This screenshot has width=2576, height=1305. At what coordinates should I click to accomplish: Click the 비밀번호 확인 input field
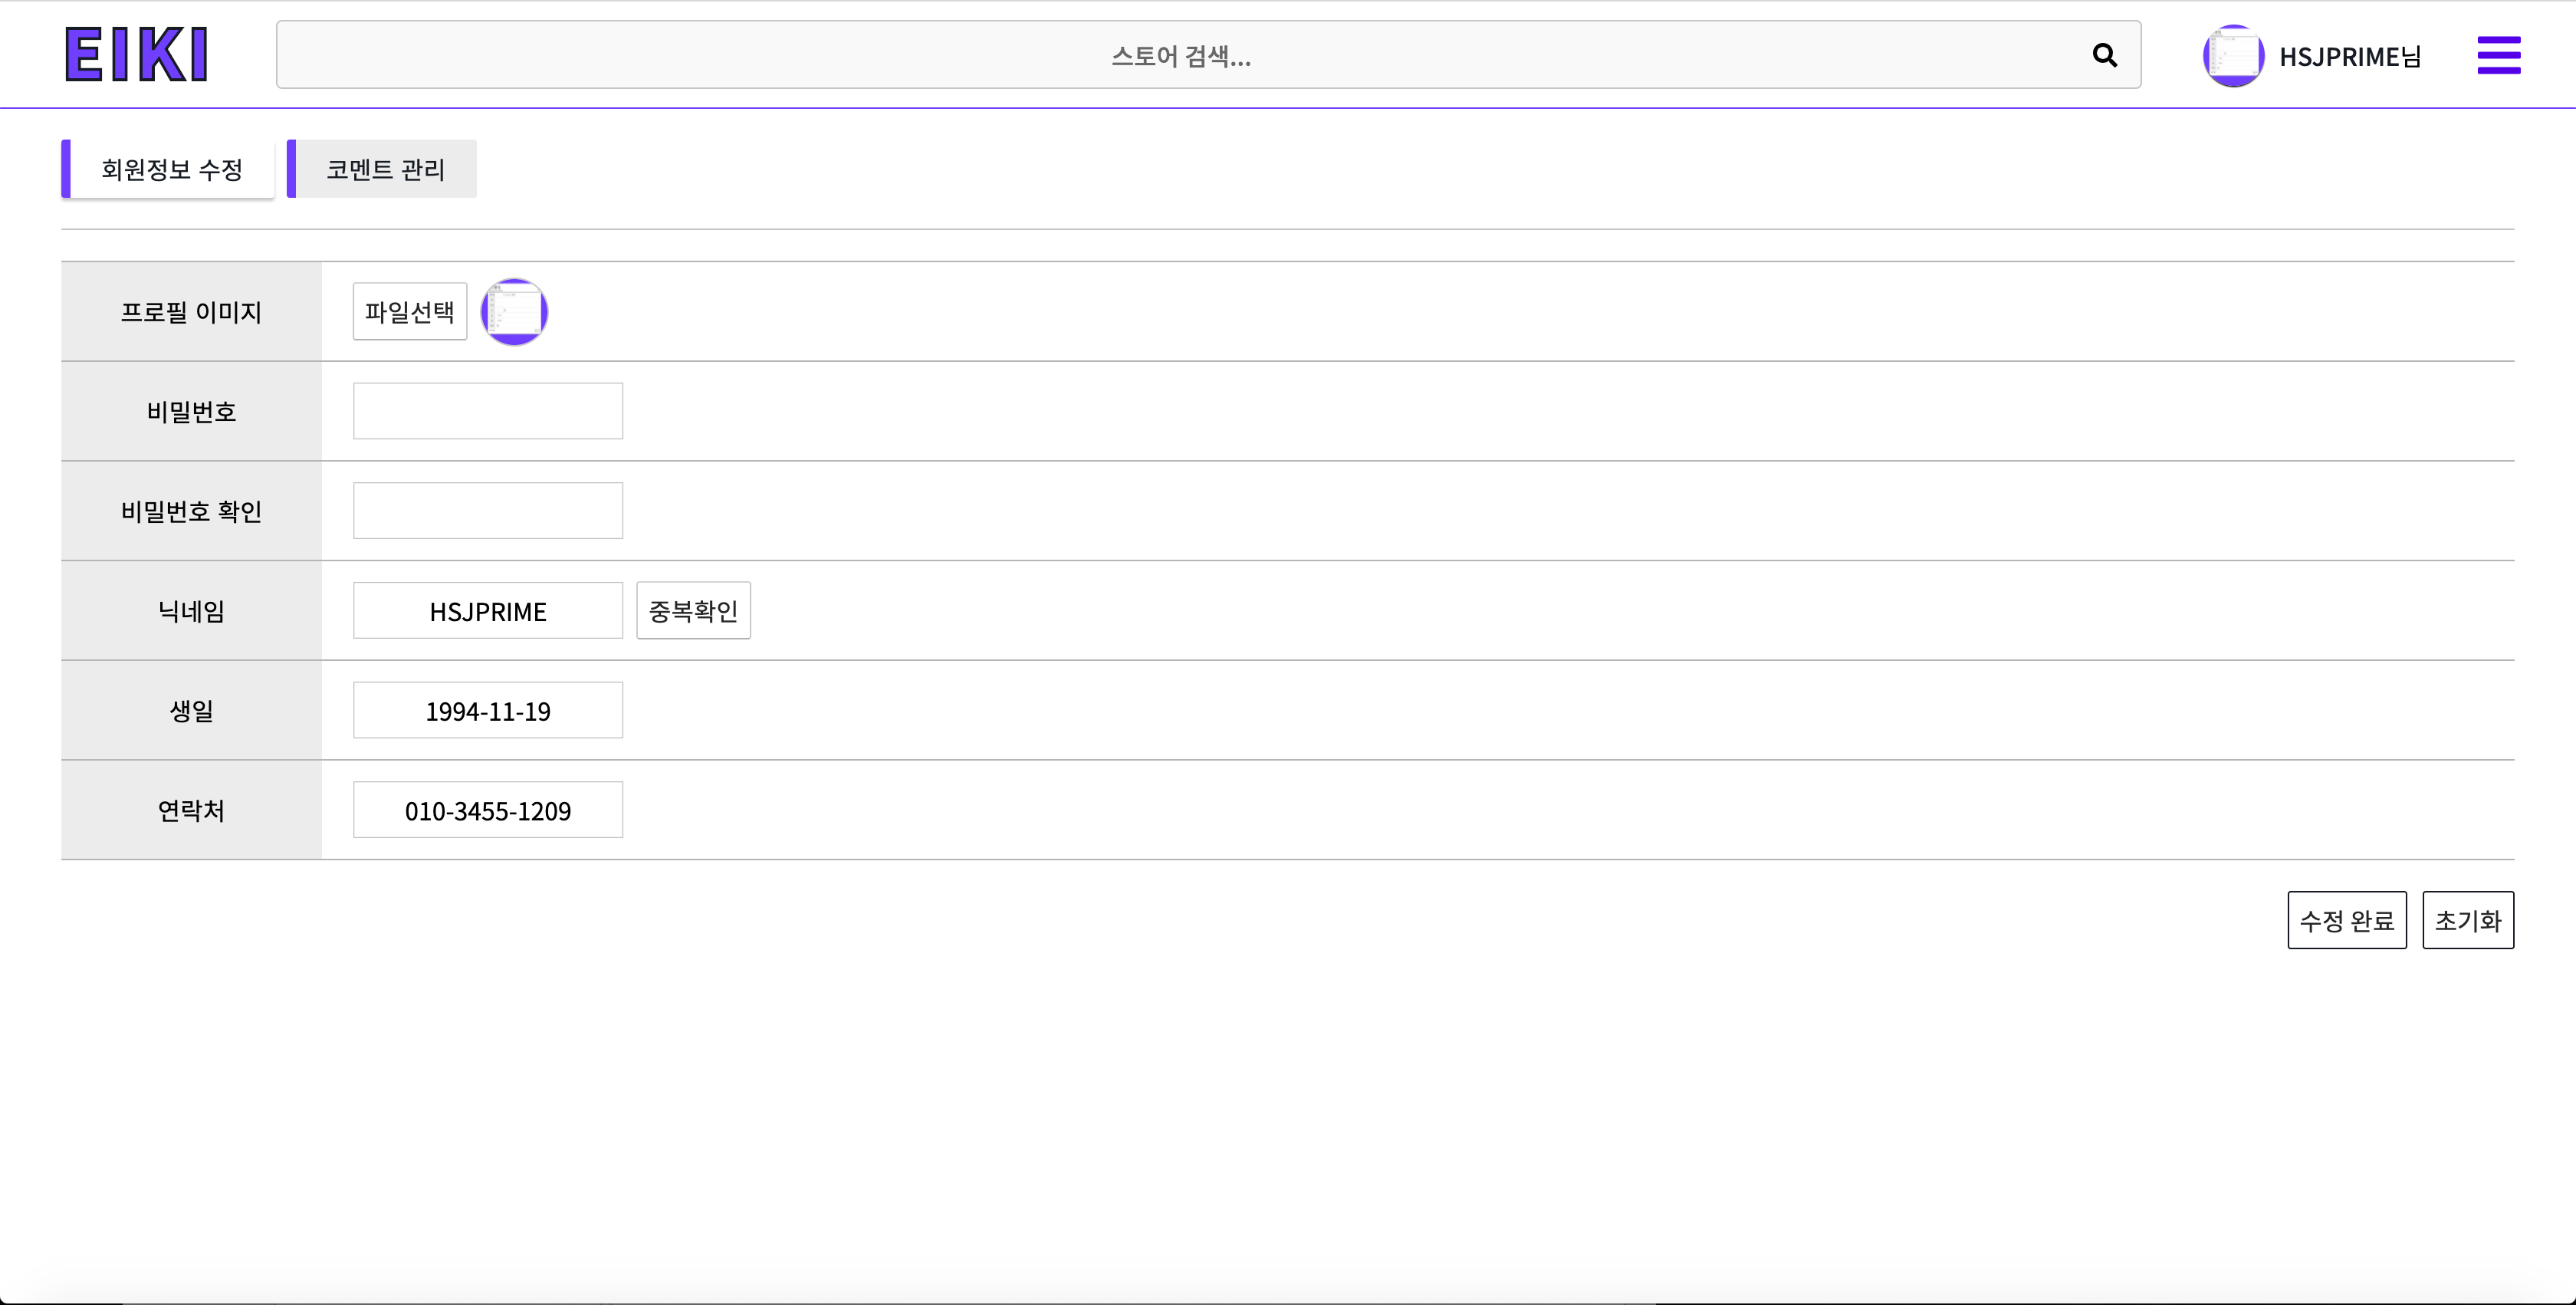click(488, 511)
